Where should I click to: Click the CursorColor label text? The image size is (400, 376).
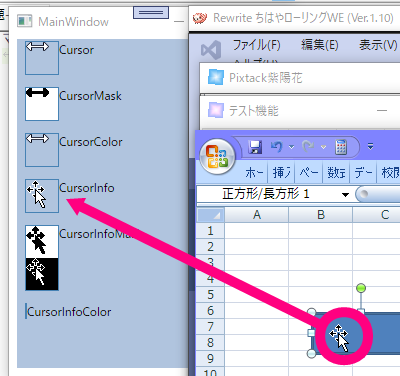[91, 142]
